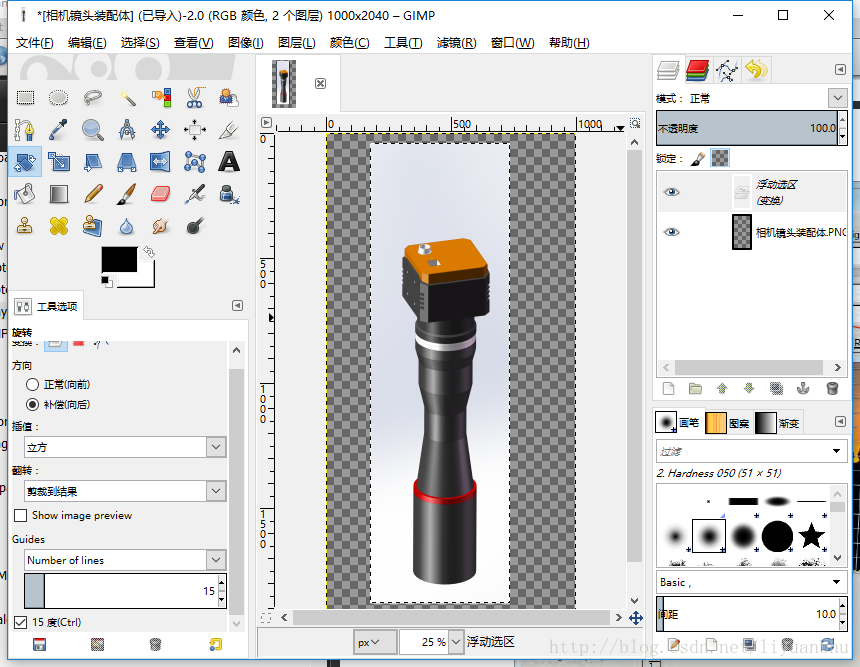Select the Text tool
The width and height of the screenshot is (860, 667).
[x=229, y=162]
